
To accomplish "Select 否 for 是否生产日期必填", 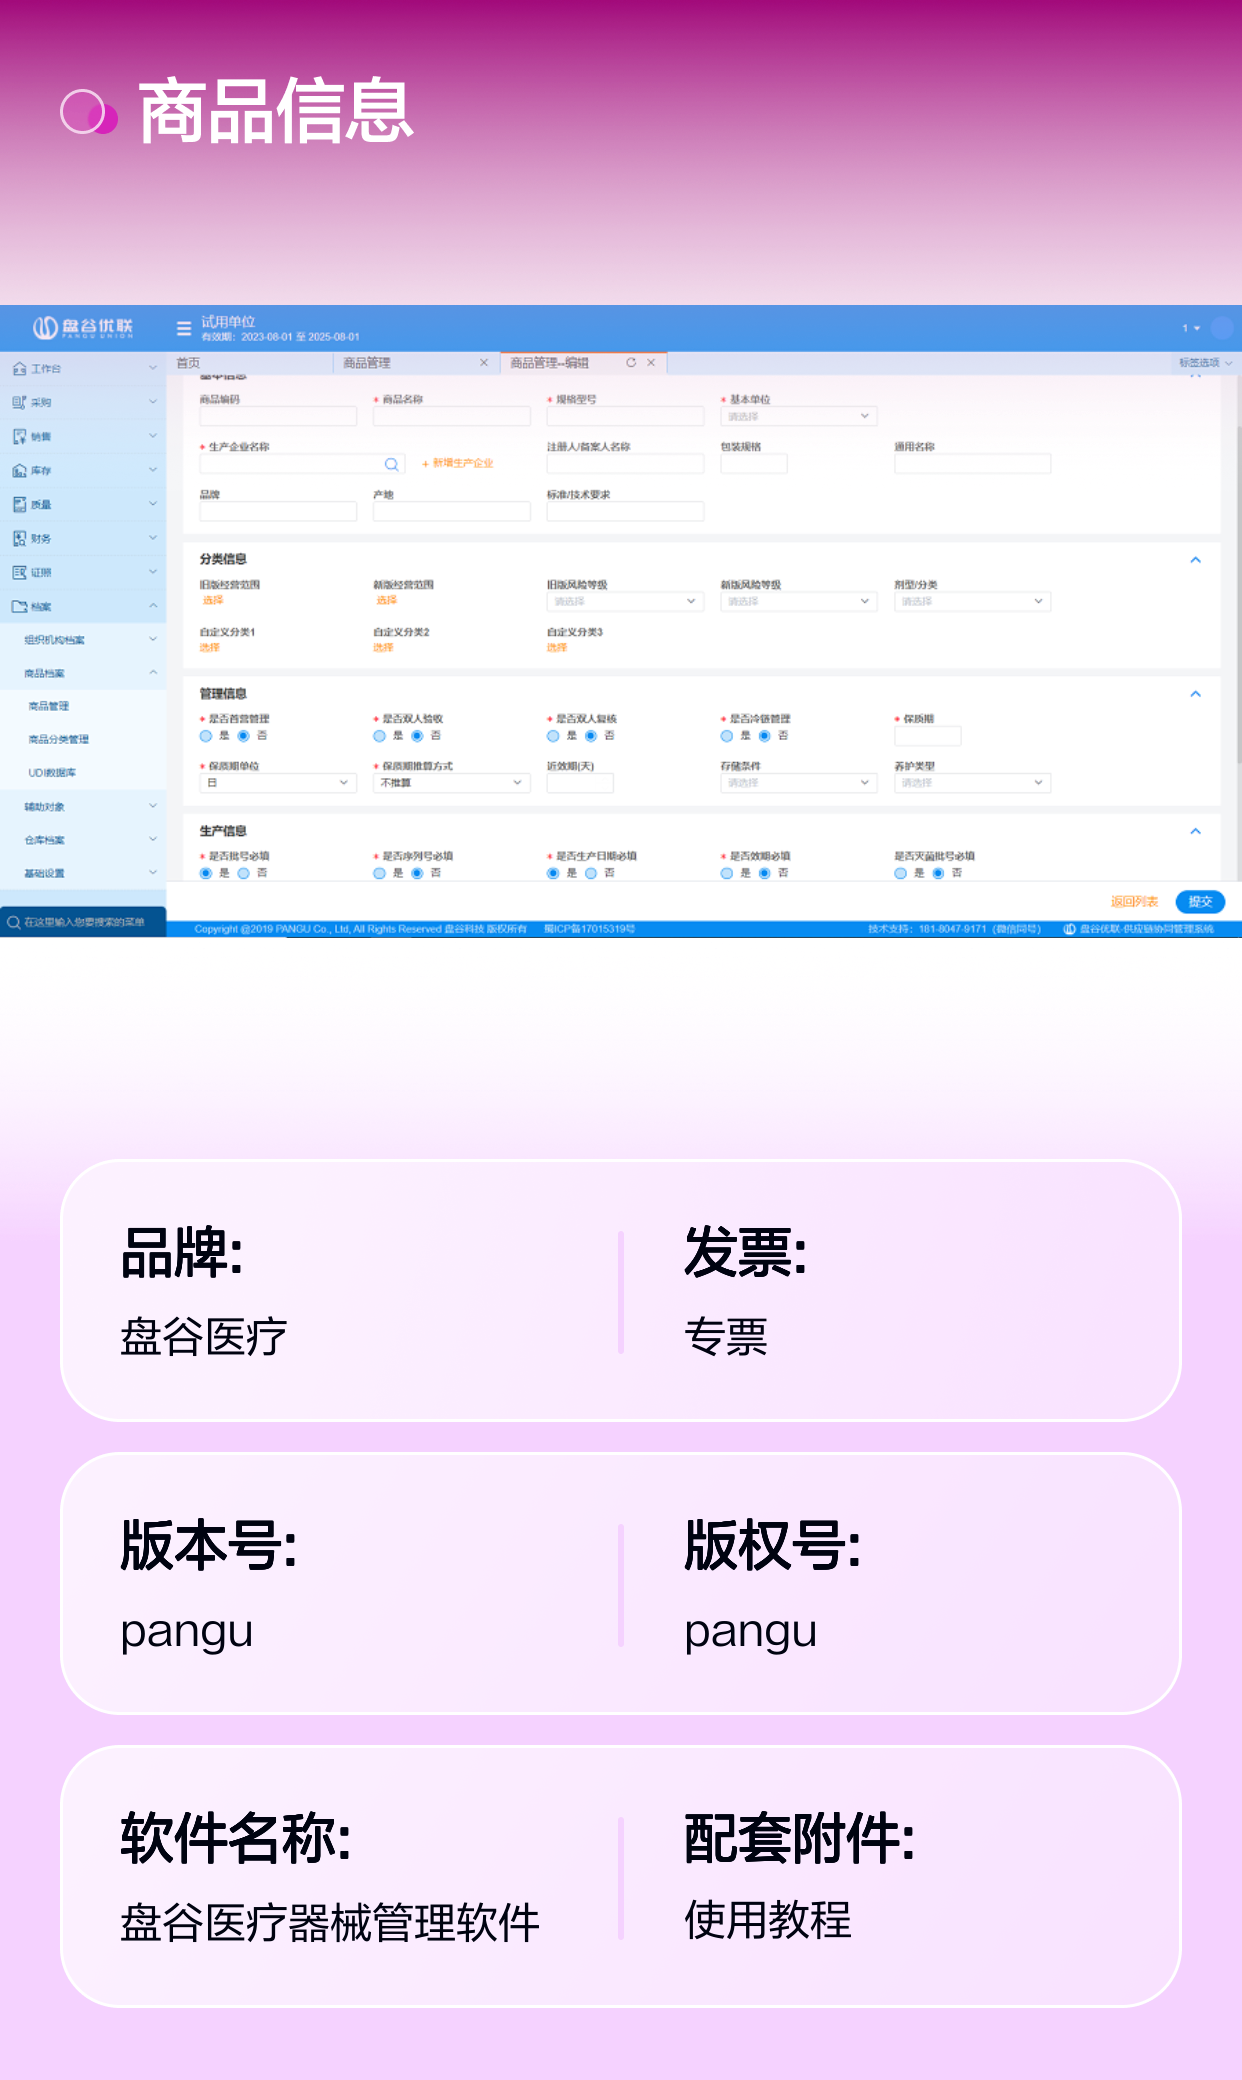I will click(591, 873).
